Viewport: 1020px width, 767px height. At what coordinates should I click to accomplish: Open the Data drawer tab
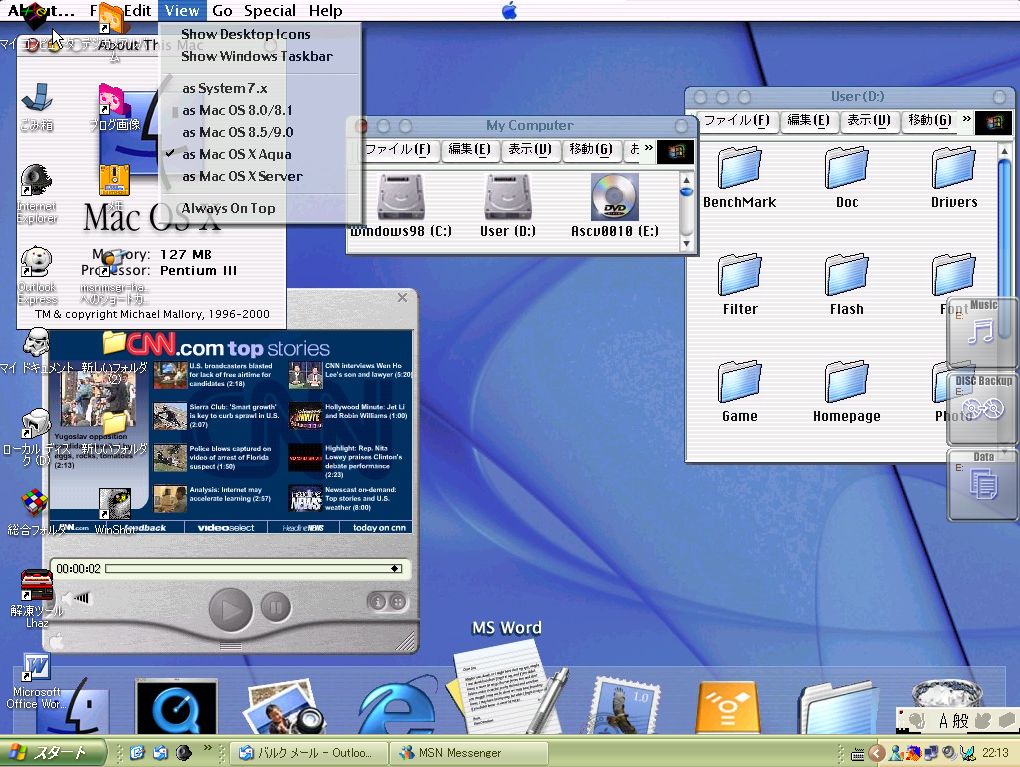[983, 485]
